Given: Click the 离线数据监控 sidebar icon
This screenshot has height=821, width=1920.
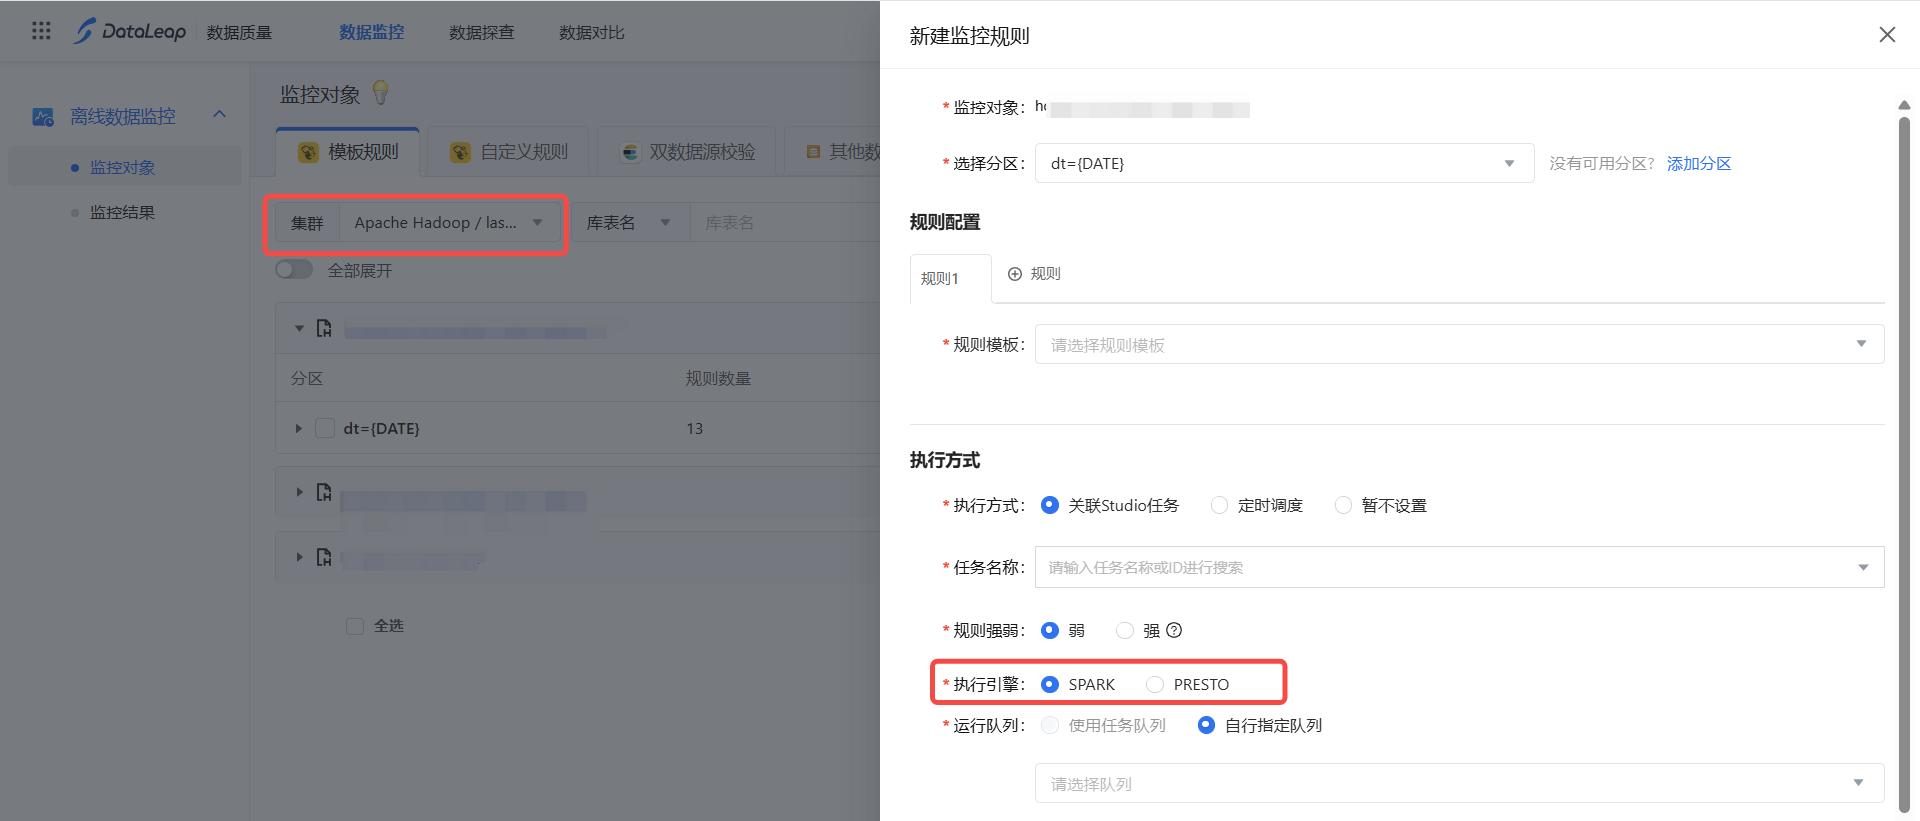Looking at the screenshot, I should (43, 117).
